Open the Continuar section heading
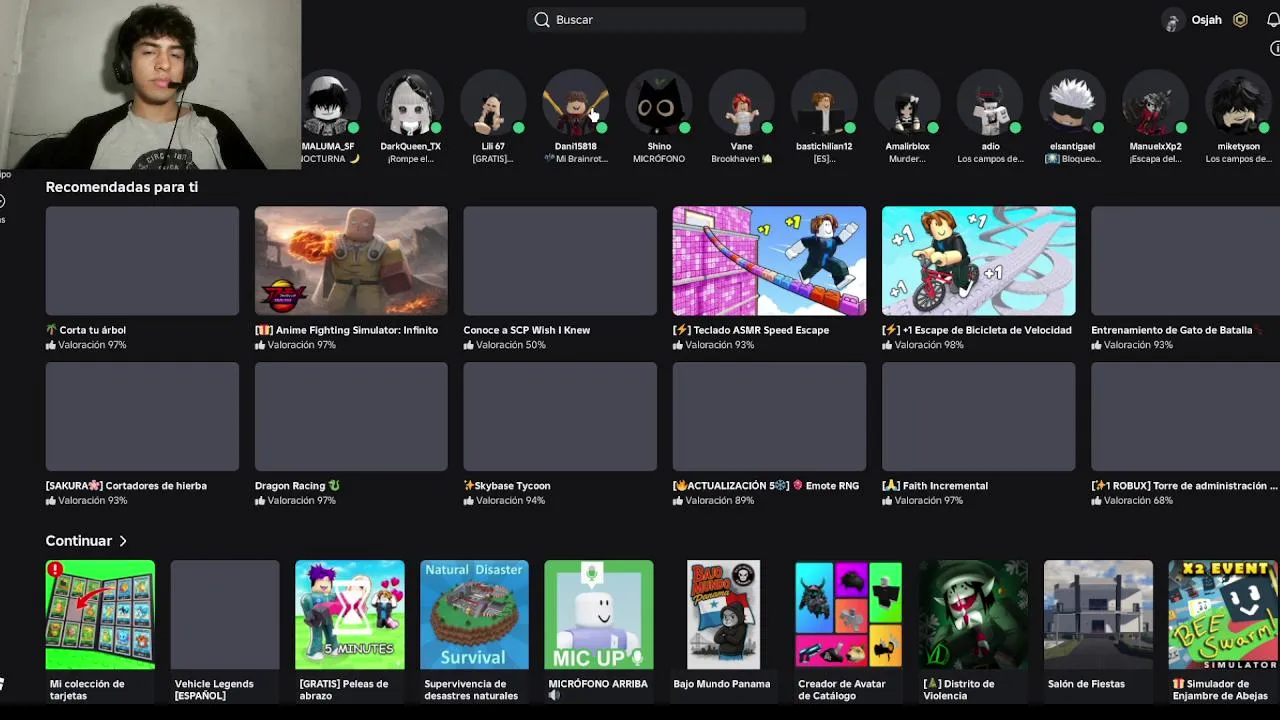 (79, 541)
